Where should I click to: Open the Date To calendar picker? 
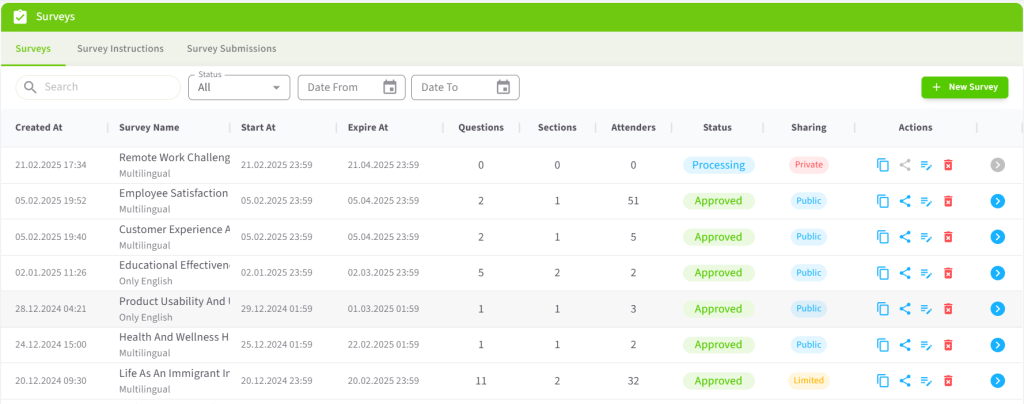pos(503,87)
